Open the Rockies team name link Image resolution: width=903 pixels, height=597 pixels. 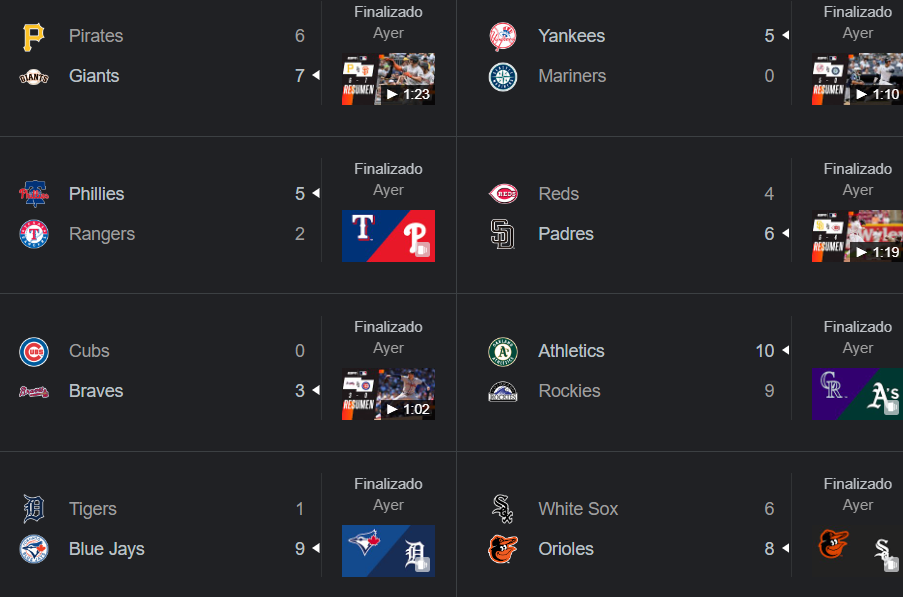coord(569,391)
